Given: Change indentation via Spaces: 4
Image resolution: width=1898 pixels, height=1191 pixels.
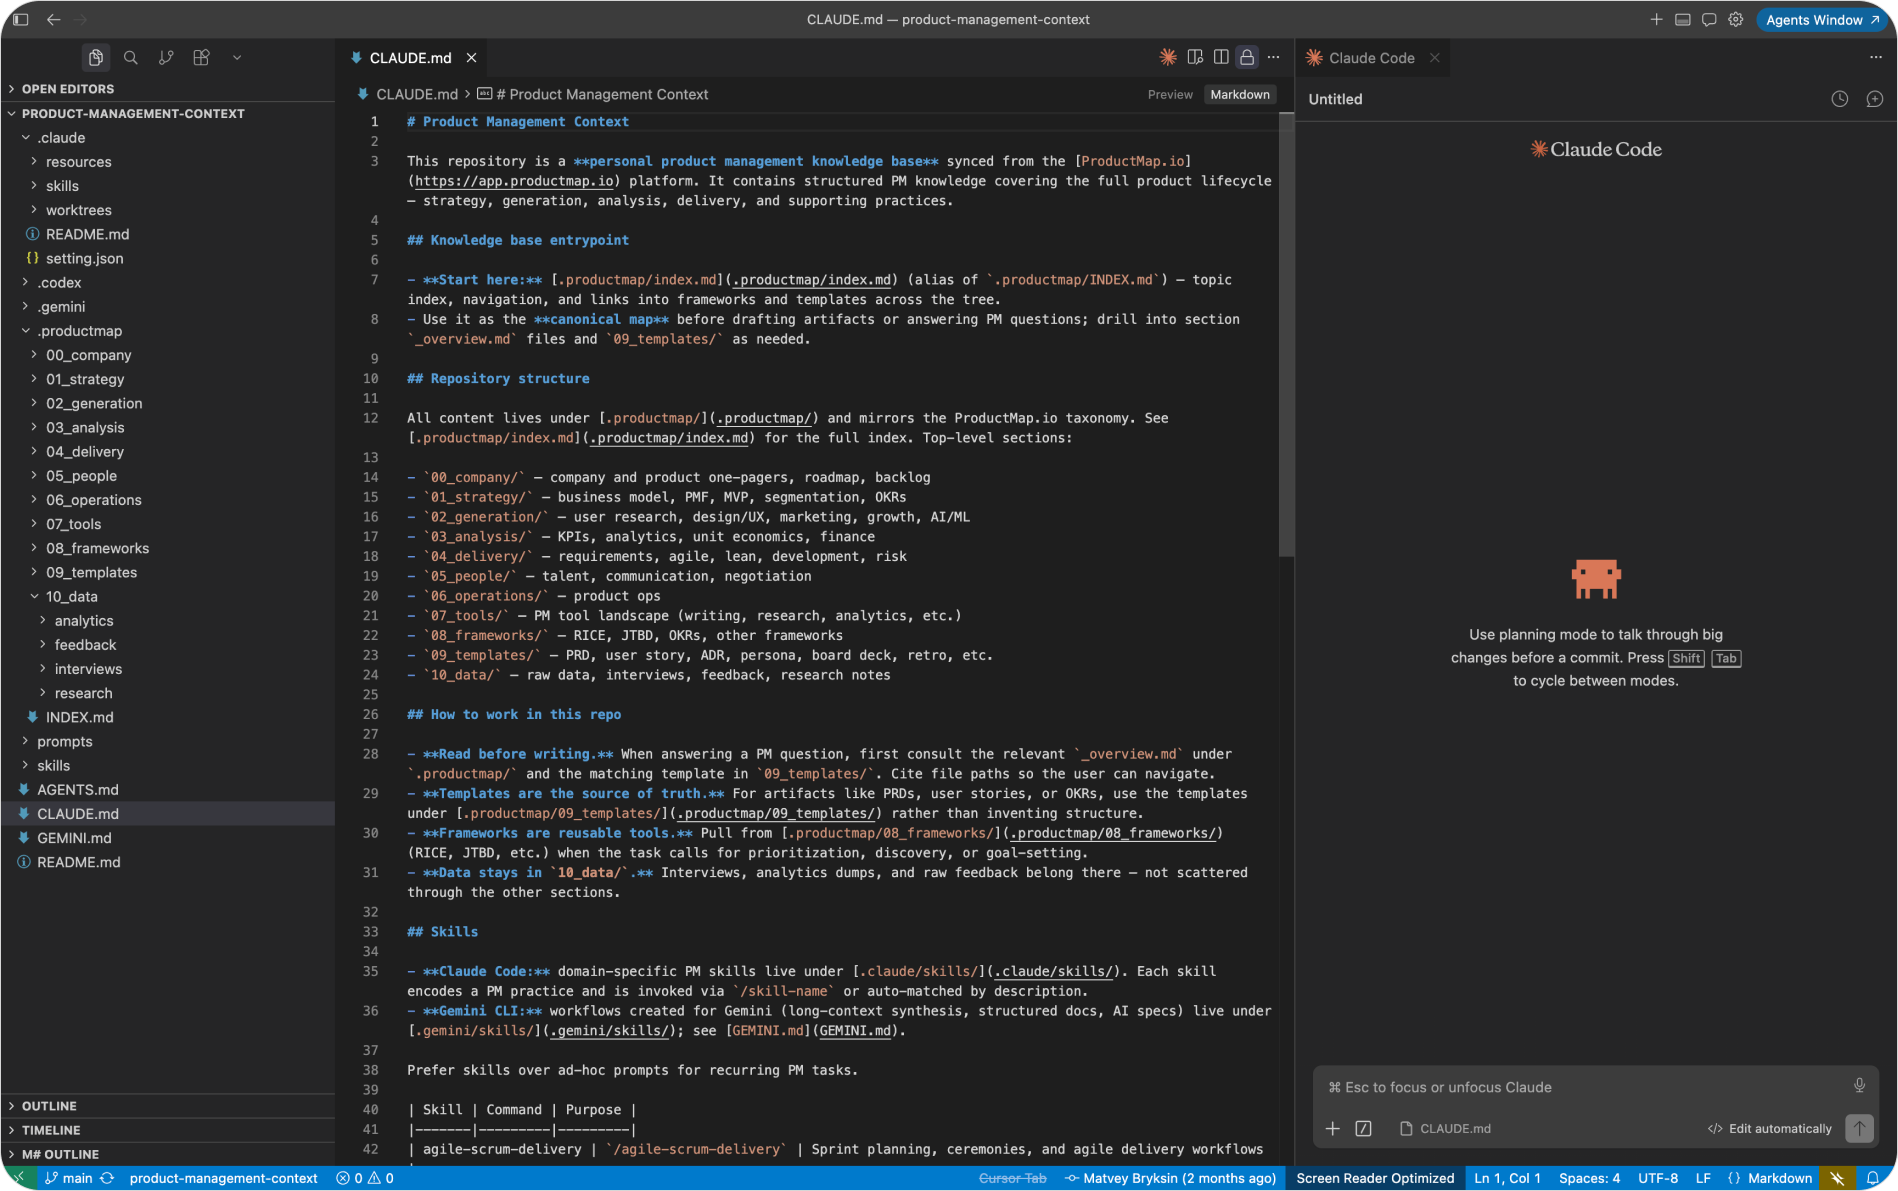Looking at the screenshot, I should pos(1589,1178).
